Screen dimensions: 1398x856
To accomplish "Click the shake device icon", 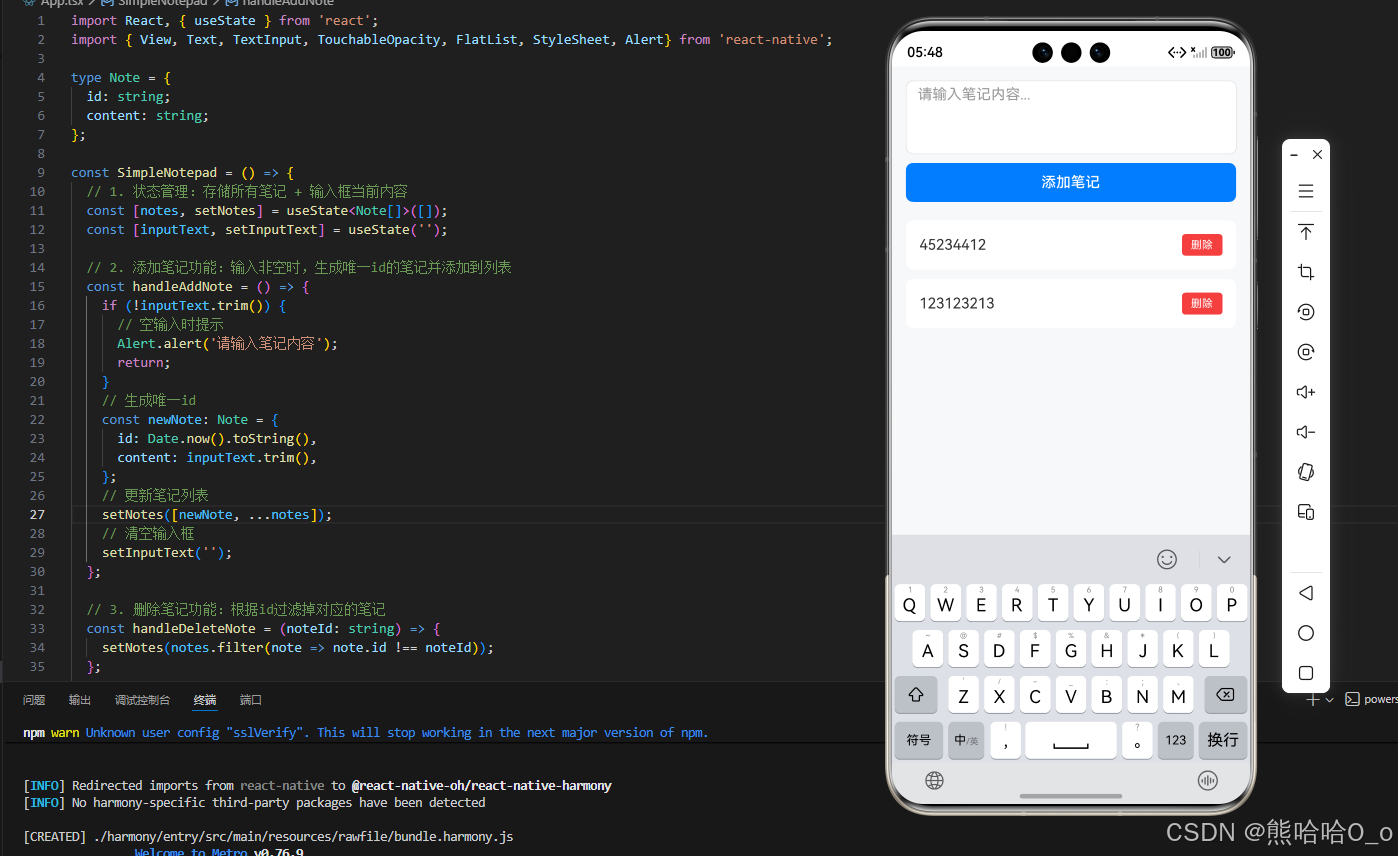I will tap(1305, 472).
